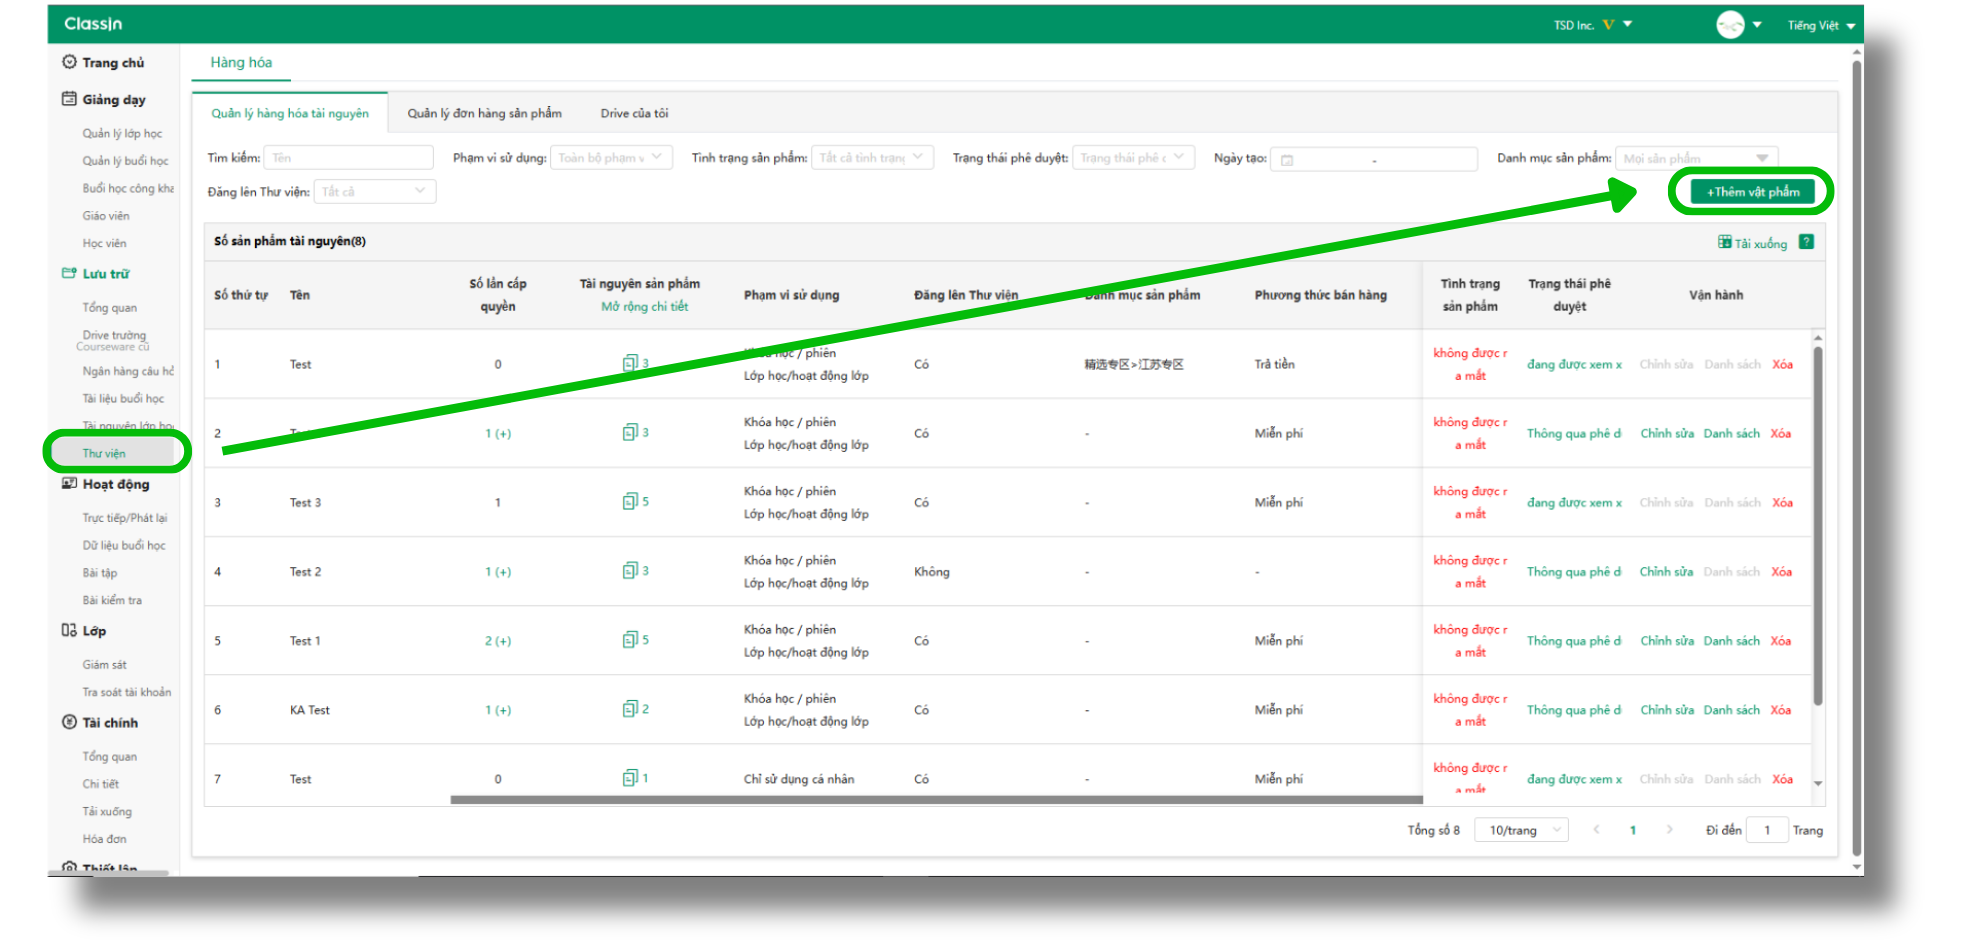The image size is (1975, 948).
Task: Click the Tải xuống download table icon
Action: (1724, 242)
